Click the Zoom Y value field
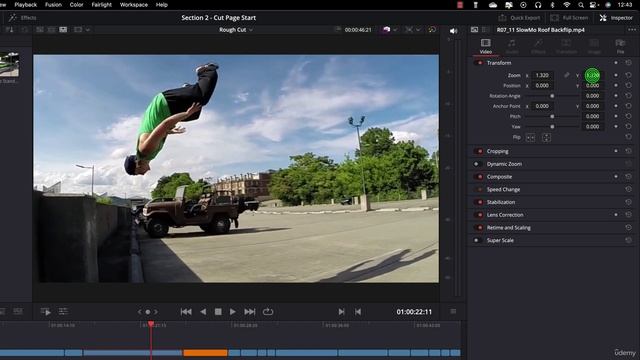 (x=592, y=76)
